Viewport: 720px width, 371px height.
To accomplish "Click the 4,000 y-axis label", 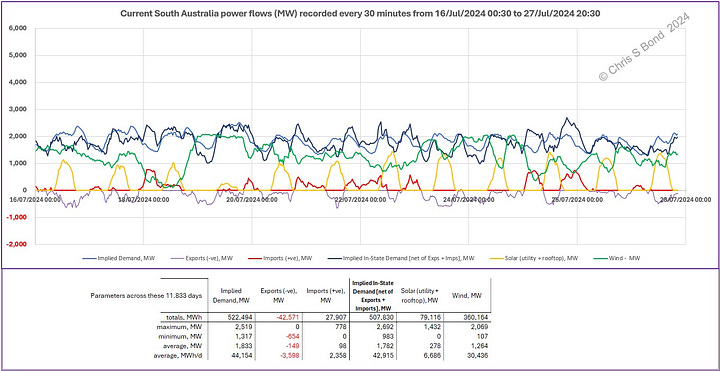I will [x=17, y=82].
